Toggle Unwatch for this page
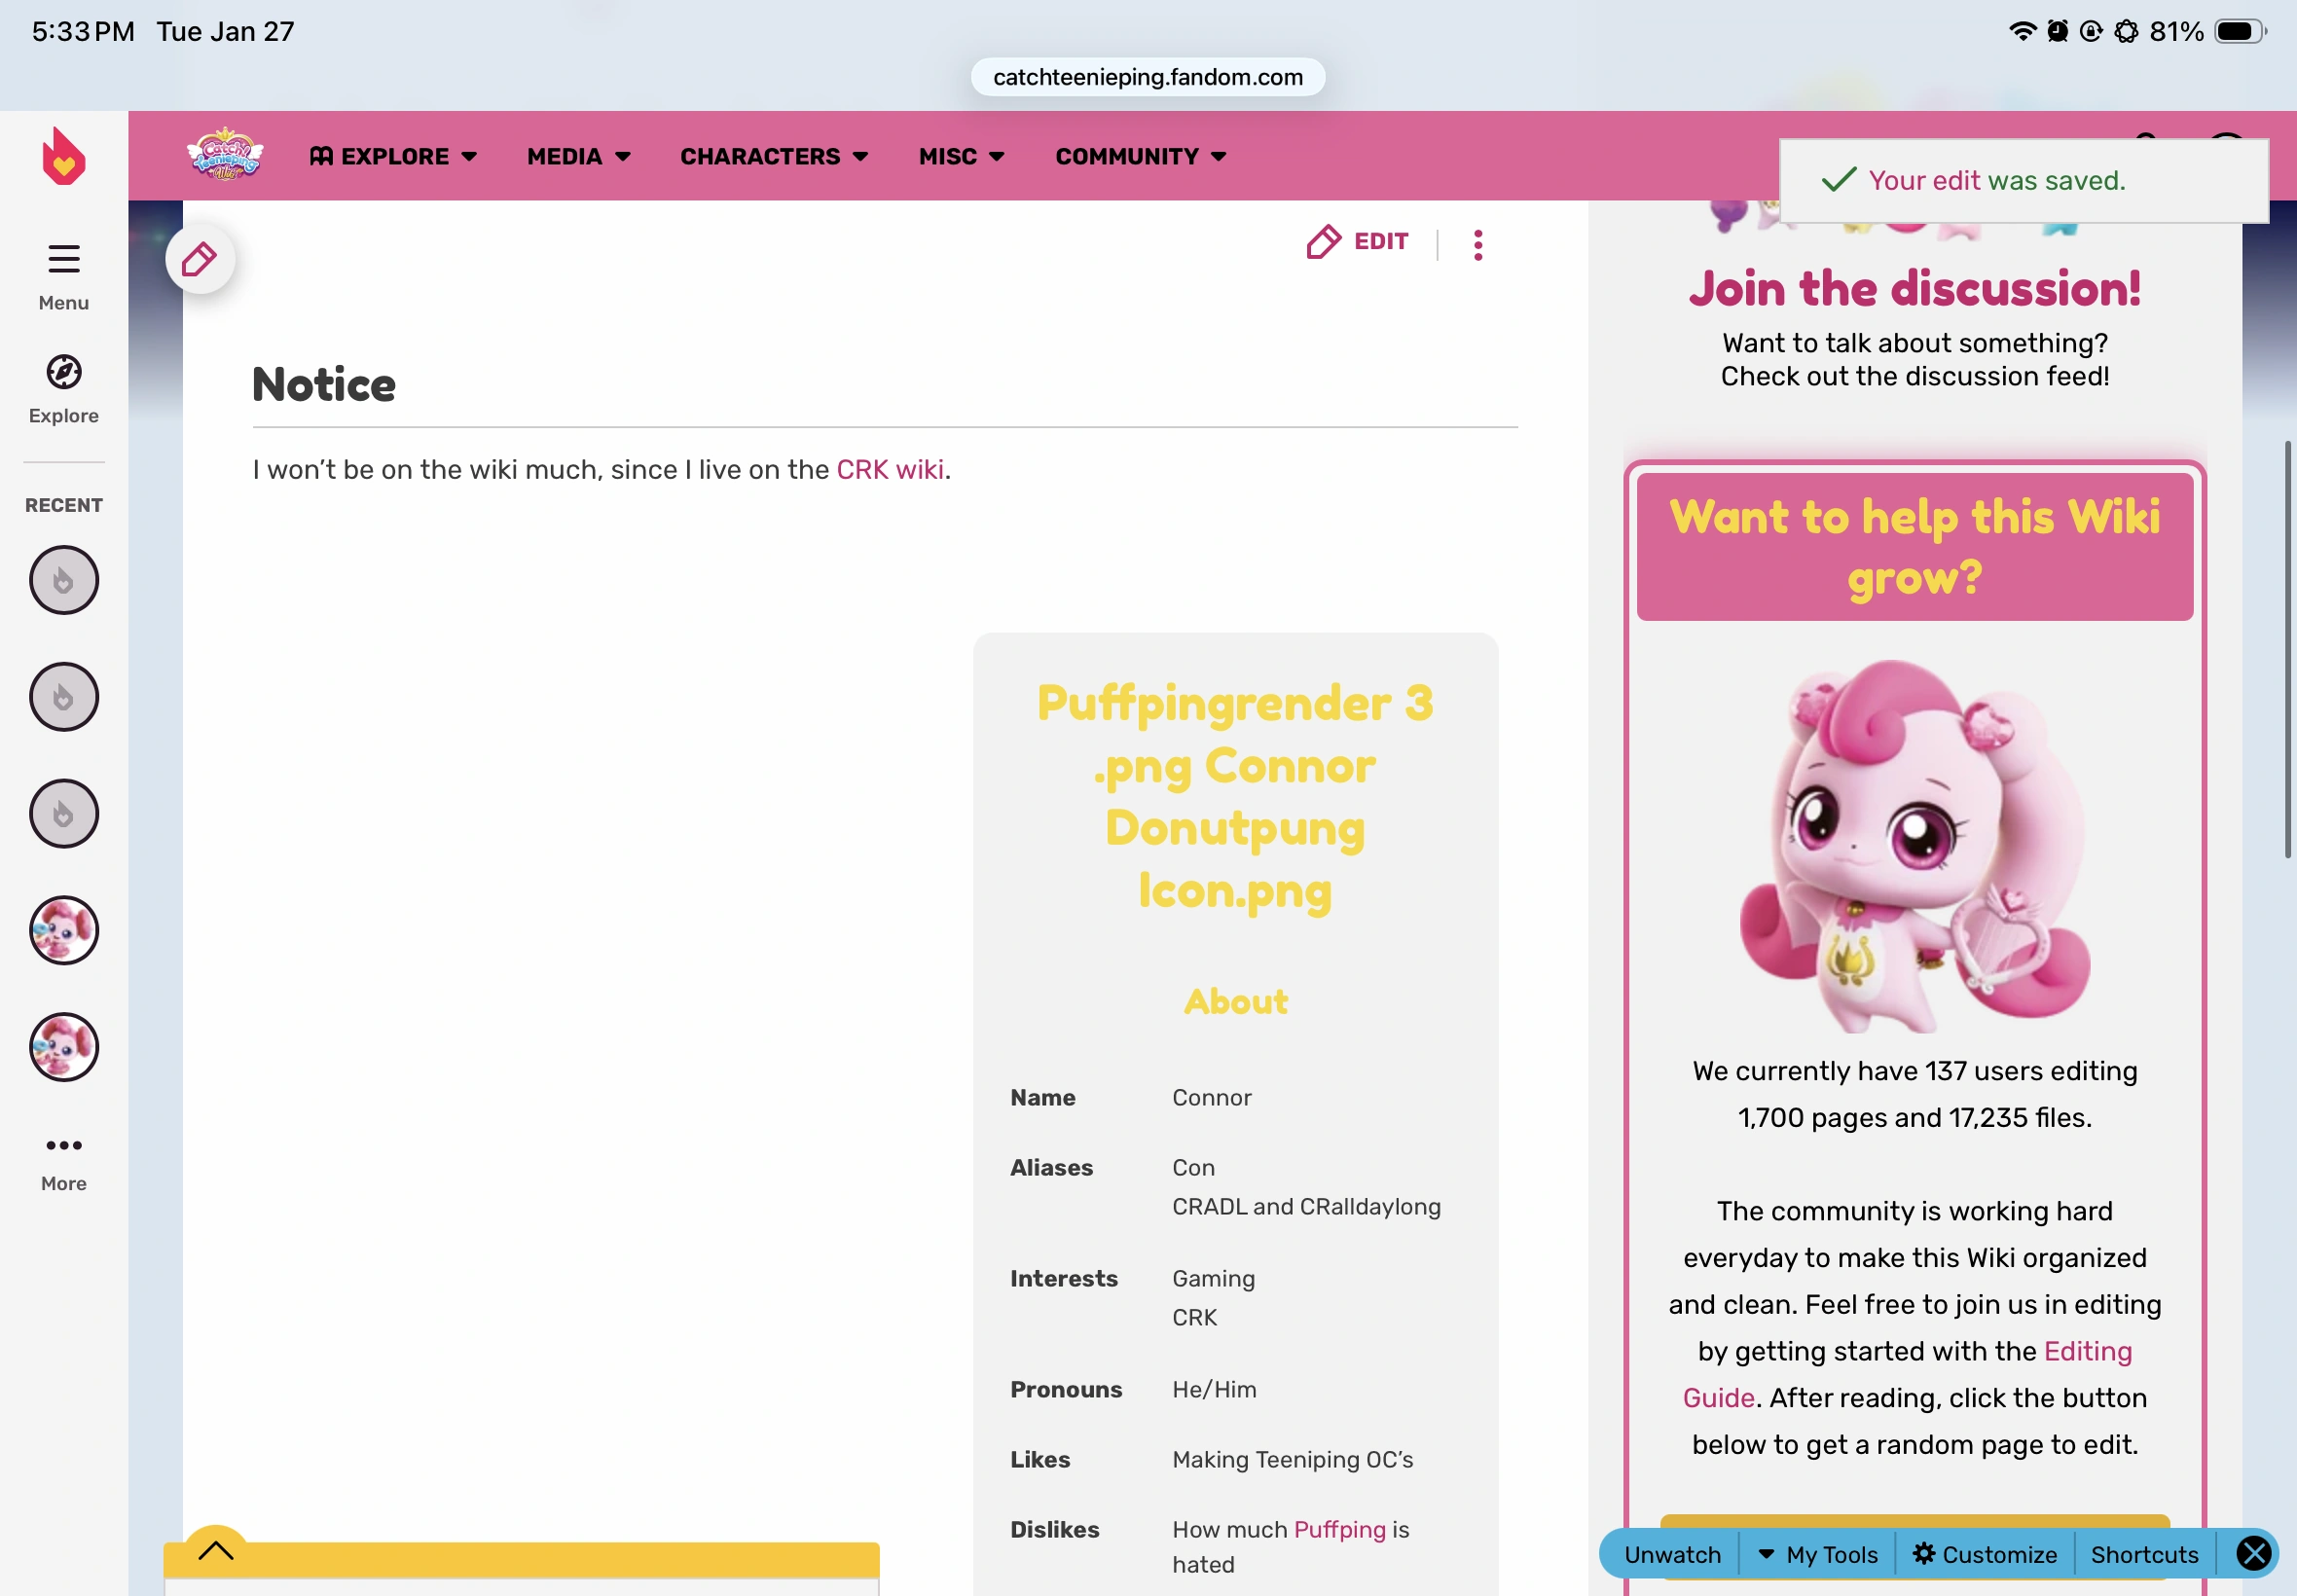 pyautogui.click(x=1672, y=1554)
